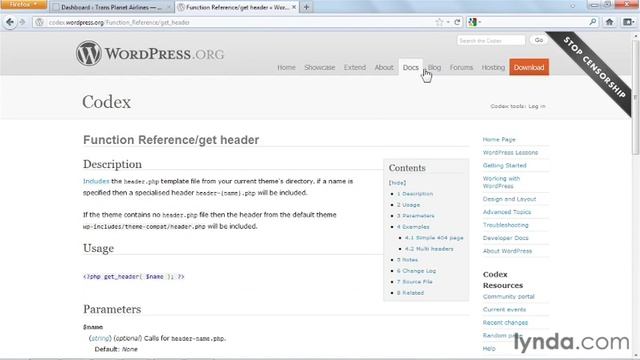Jump to 4 Examples in Contents

pos(413,227)
